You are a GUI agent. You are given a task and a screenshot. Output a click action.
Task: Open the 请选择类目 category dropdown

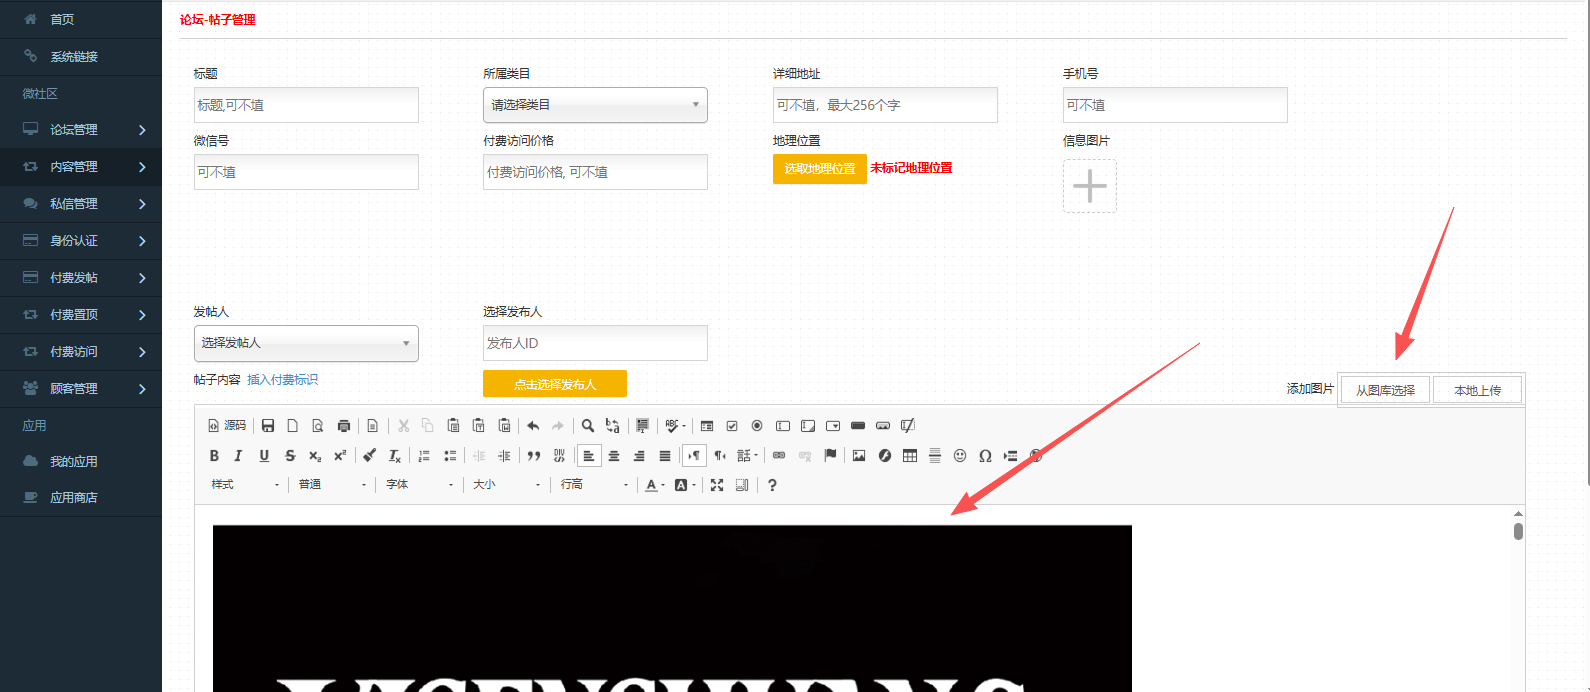(595, 105)
